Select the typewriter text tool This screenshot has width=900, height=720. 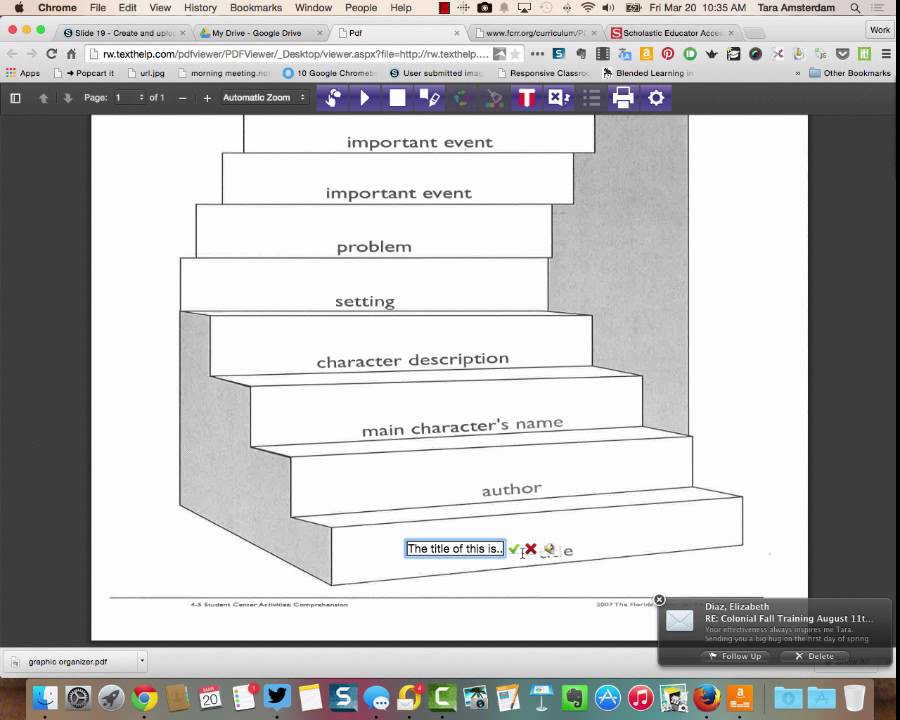pyautogui.click(x=526, y=98)
